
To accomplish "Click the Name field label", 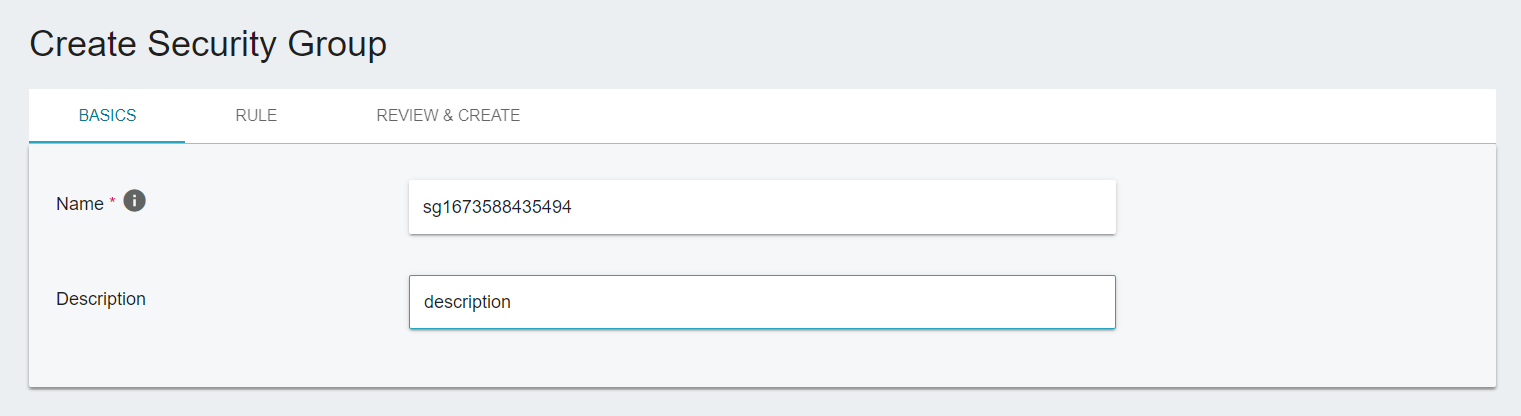I will [80, 203].
